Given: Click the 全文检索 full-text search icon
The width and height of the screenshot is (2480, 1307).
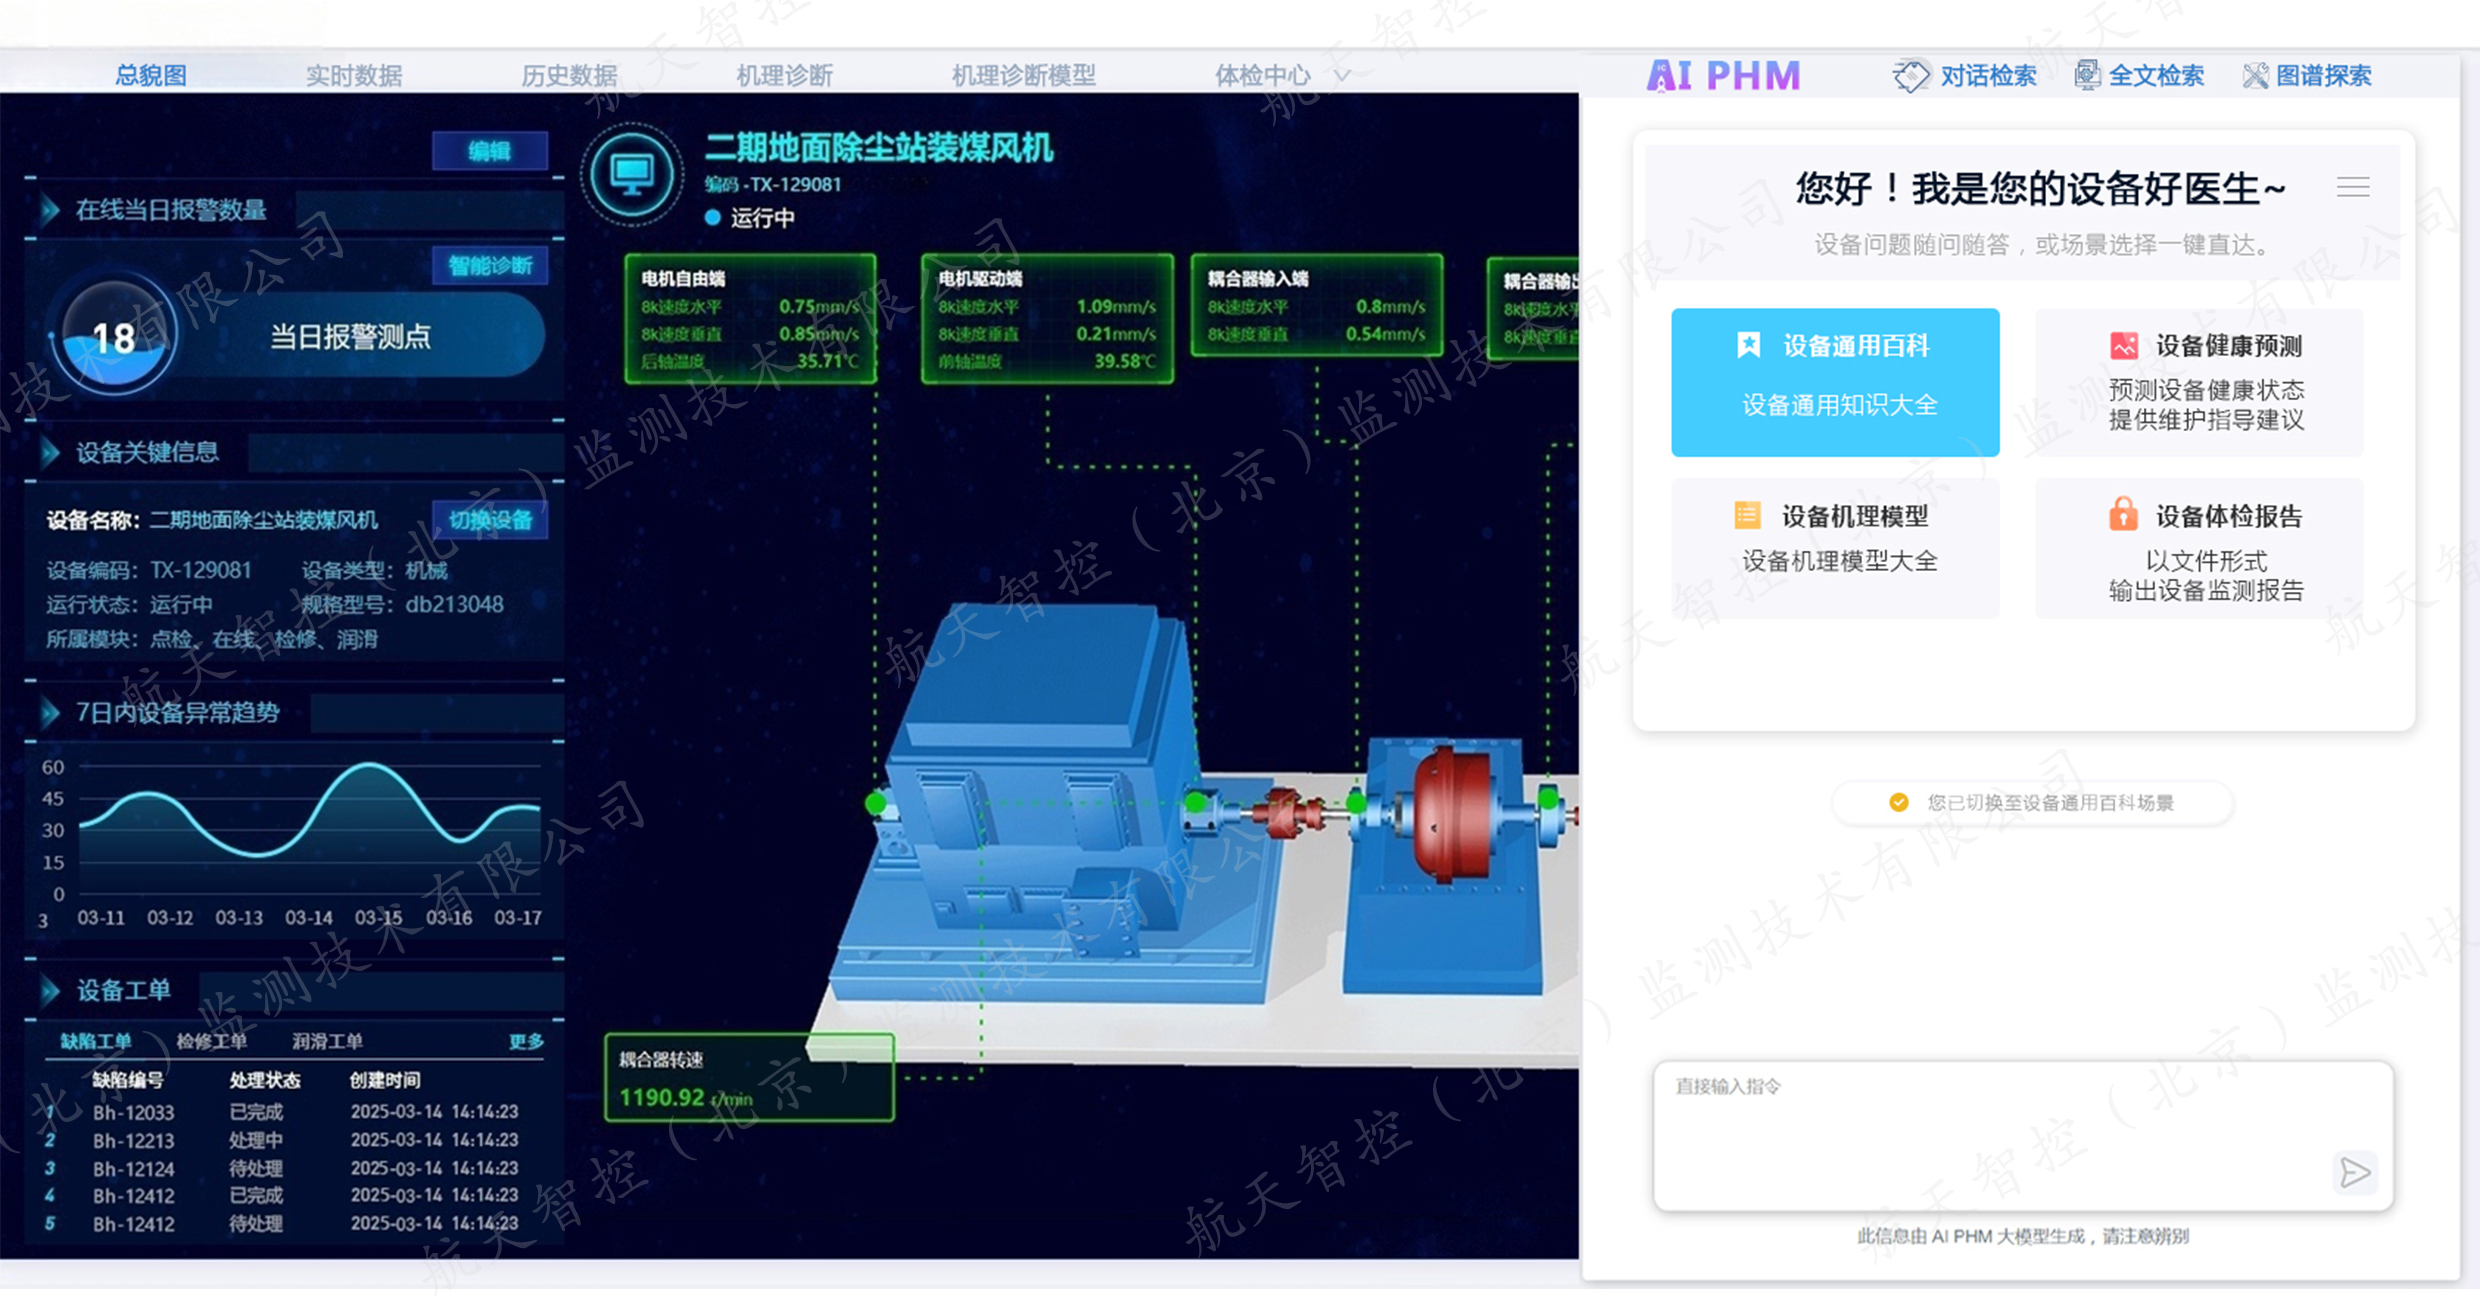Looking at the screenshot, I should tap(2087, 76).
